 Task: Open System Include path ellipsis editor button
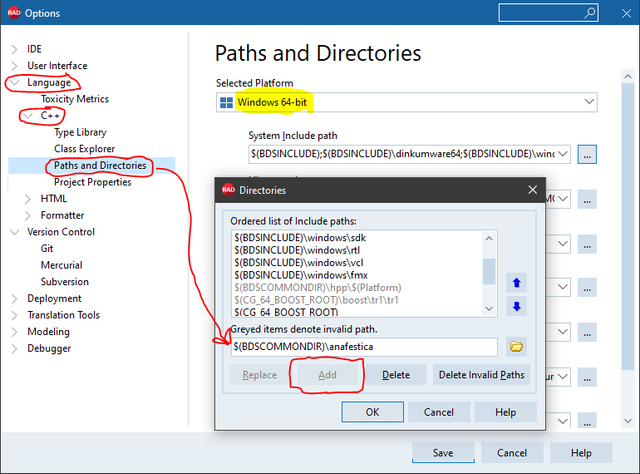tap(587, 154)
